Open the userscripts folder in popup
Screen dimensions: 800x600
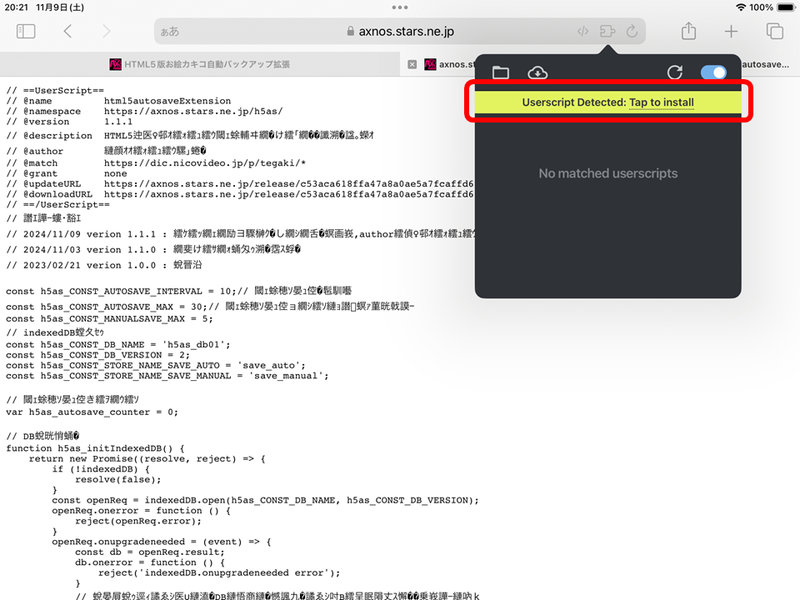coord(501,72)
